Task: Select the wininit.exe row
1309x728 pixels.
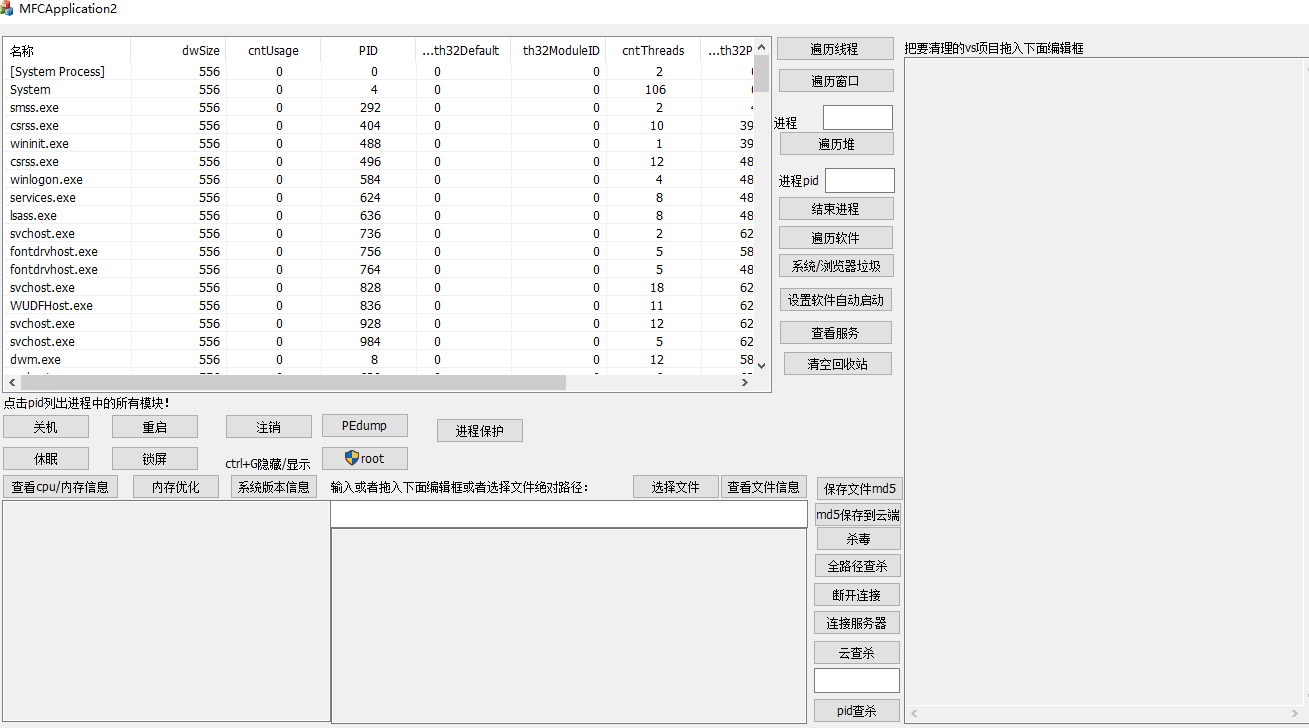Action: pos(378,143)
